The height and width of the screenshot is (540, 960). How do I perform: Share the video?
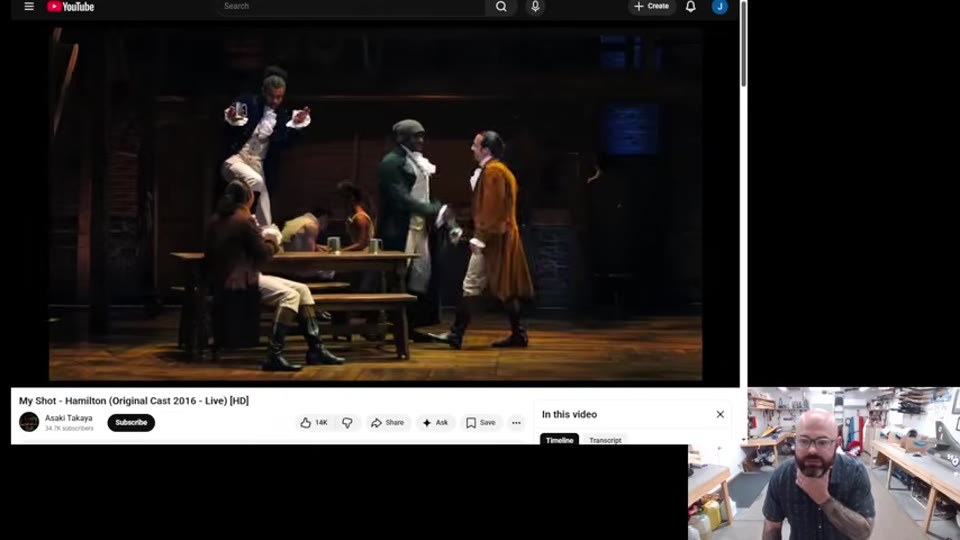point(388,422)
